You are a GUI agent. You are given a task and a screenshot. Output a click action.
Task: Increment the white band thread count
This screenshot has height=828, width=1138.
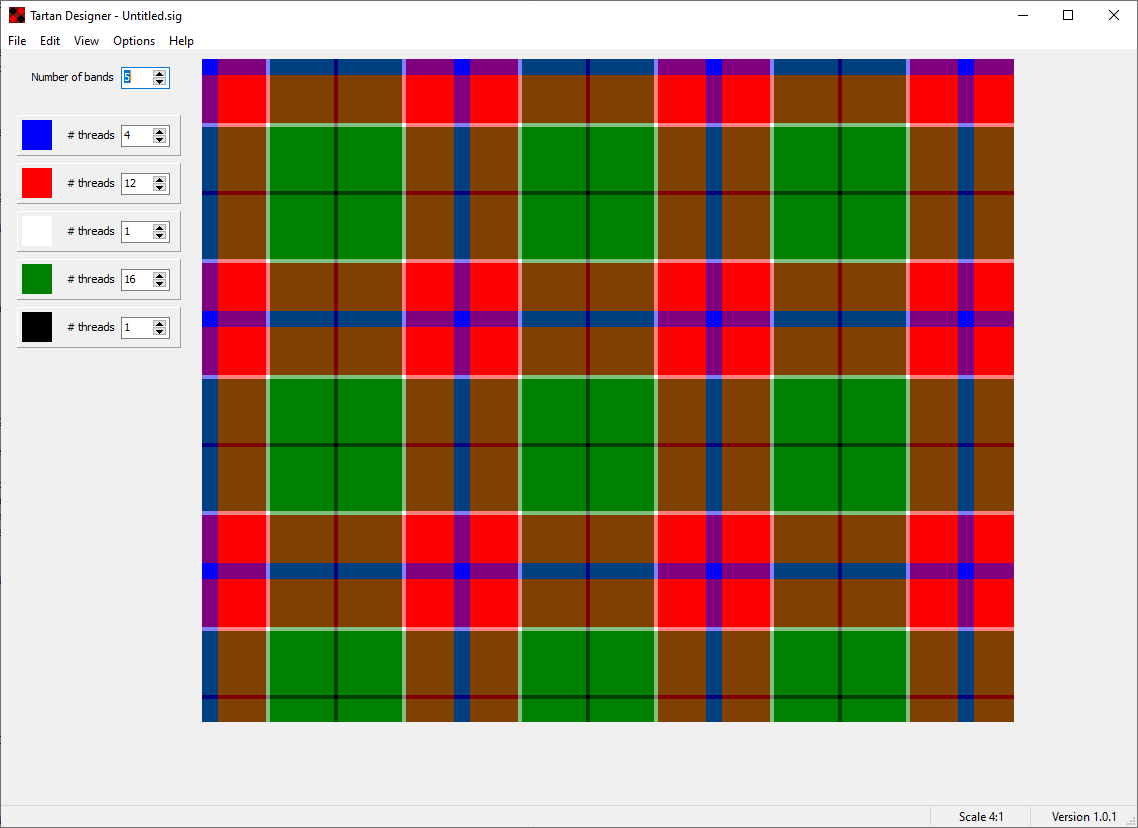pos(160,226)
